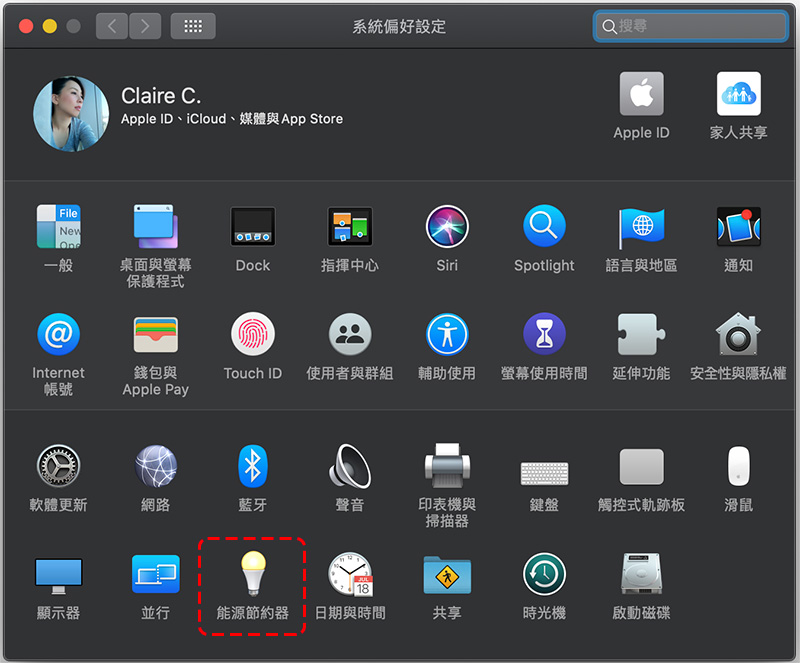This screenshot has height=663, width=800.
Task: Open 鍵盤 (Keyboard) preferences
Action: click(x=544, y=473)
